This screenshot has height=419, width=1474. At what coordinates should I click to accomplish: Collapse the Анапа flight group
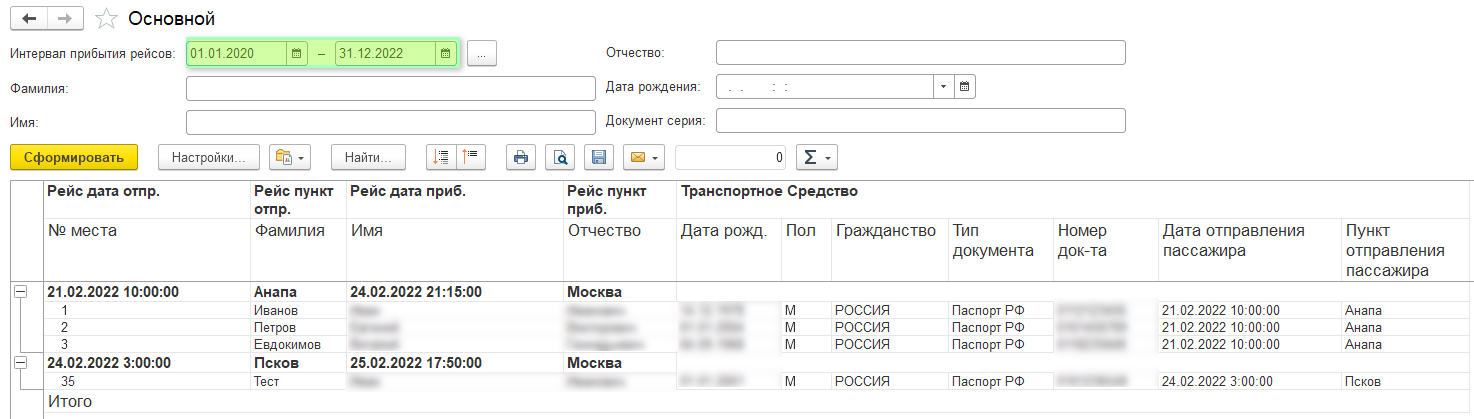(x=19, y=291)
